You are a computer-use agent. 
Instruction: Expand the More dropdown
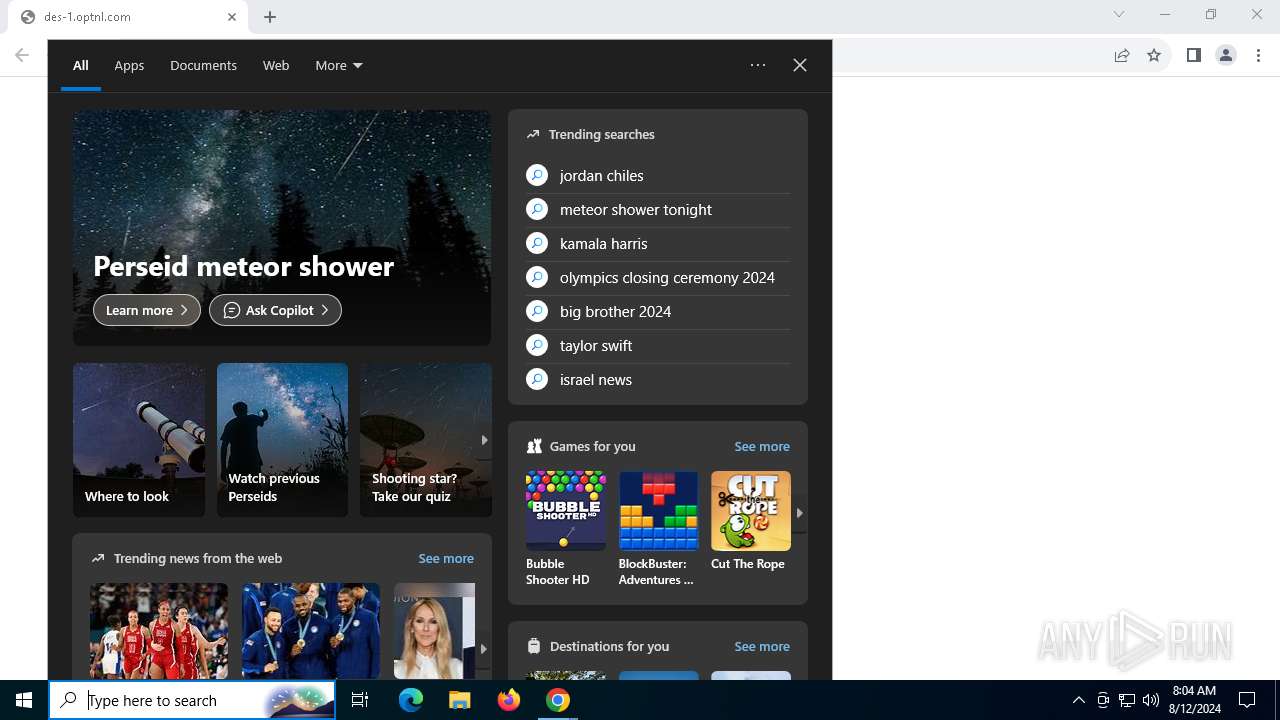tap(339, 65)
